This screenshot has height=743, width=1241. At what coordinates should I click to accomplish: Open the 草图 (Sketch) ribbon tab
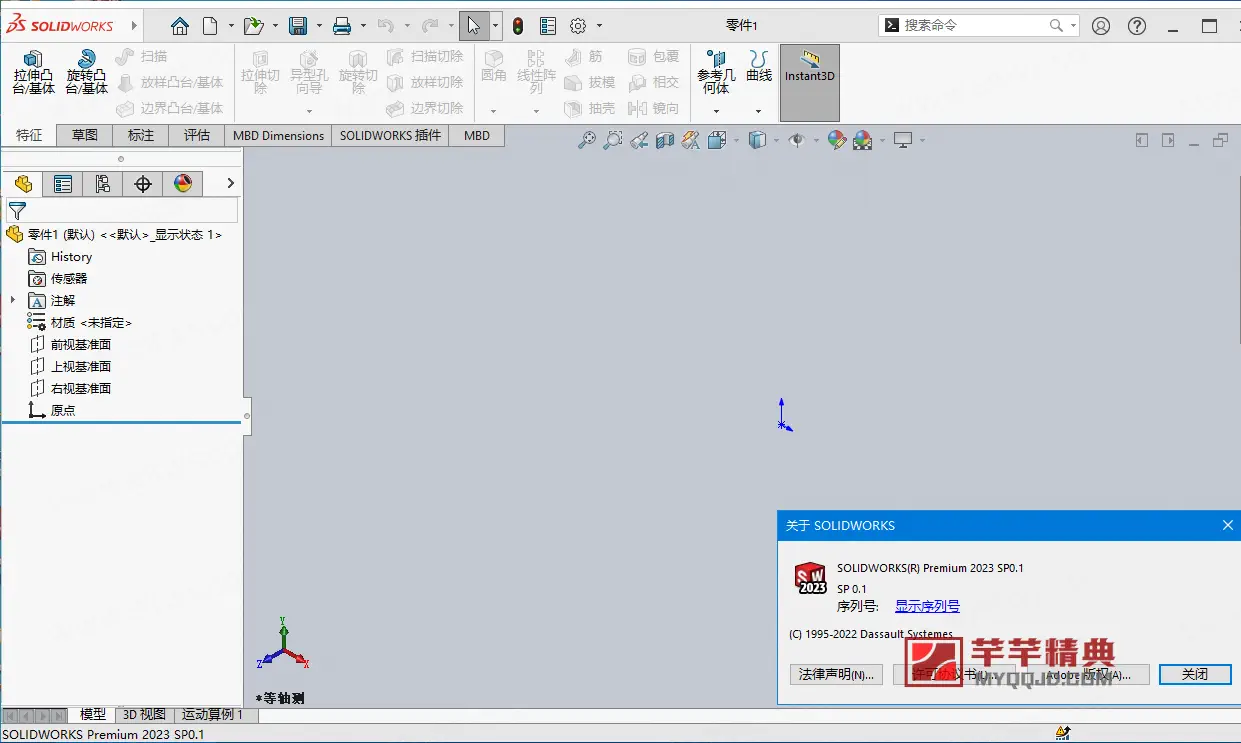click(x=85, y=135)
